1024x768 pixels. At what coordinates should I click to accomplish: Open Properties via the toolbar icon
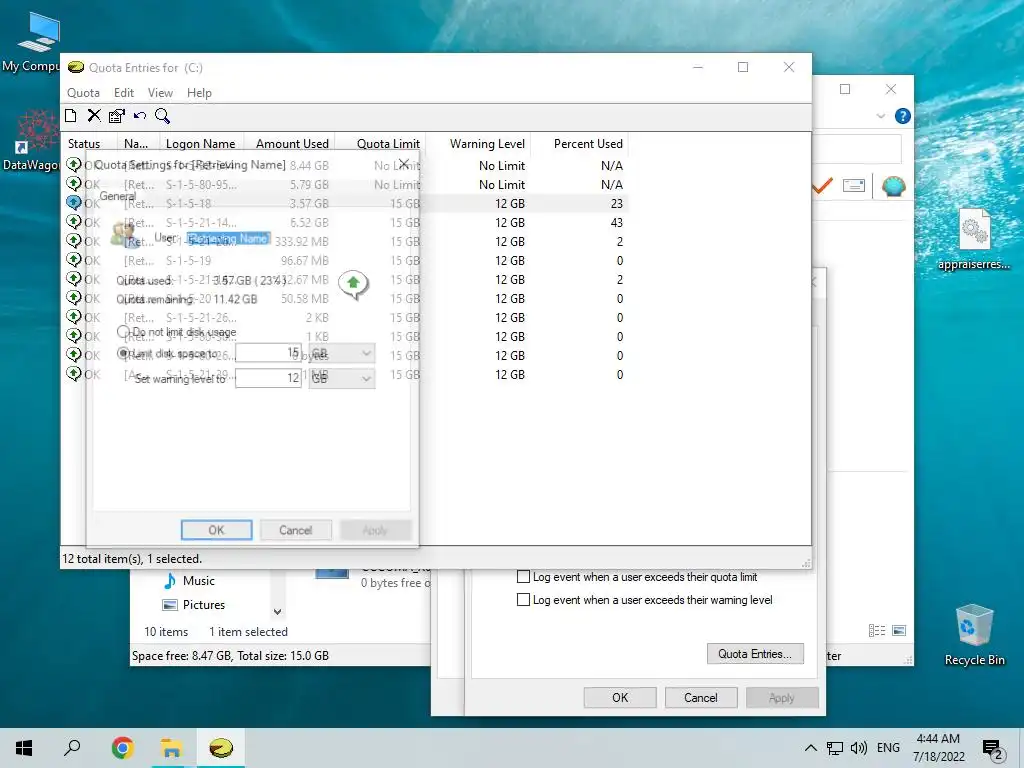117,116
